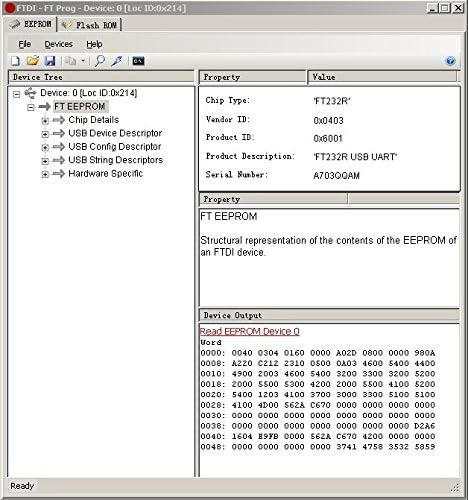
Task: Expand the USB Device Descriptor node
Action: point(45,134)
